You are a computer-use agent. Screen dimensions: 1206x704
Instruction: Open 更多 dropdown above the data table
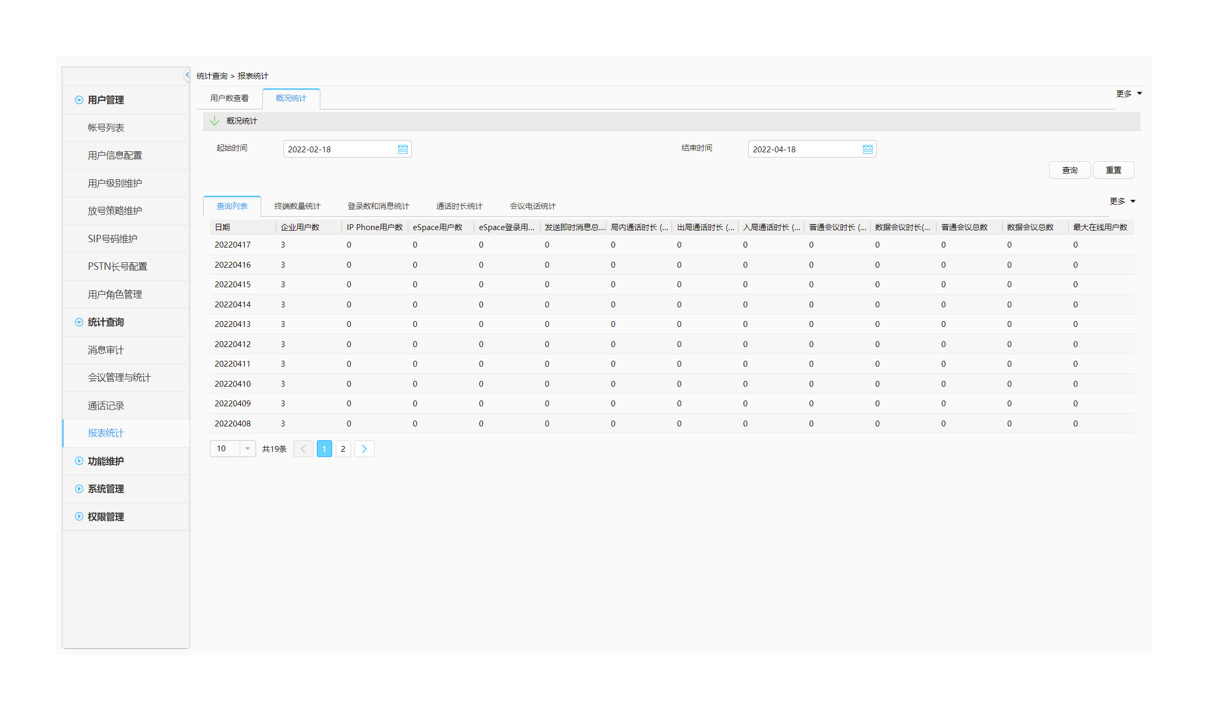[1122, 201]
